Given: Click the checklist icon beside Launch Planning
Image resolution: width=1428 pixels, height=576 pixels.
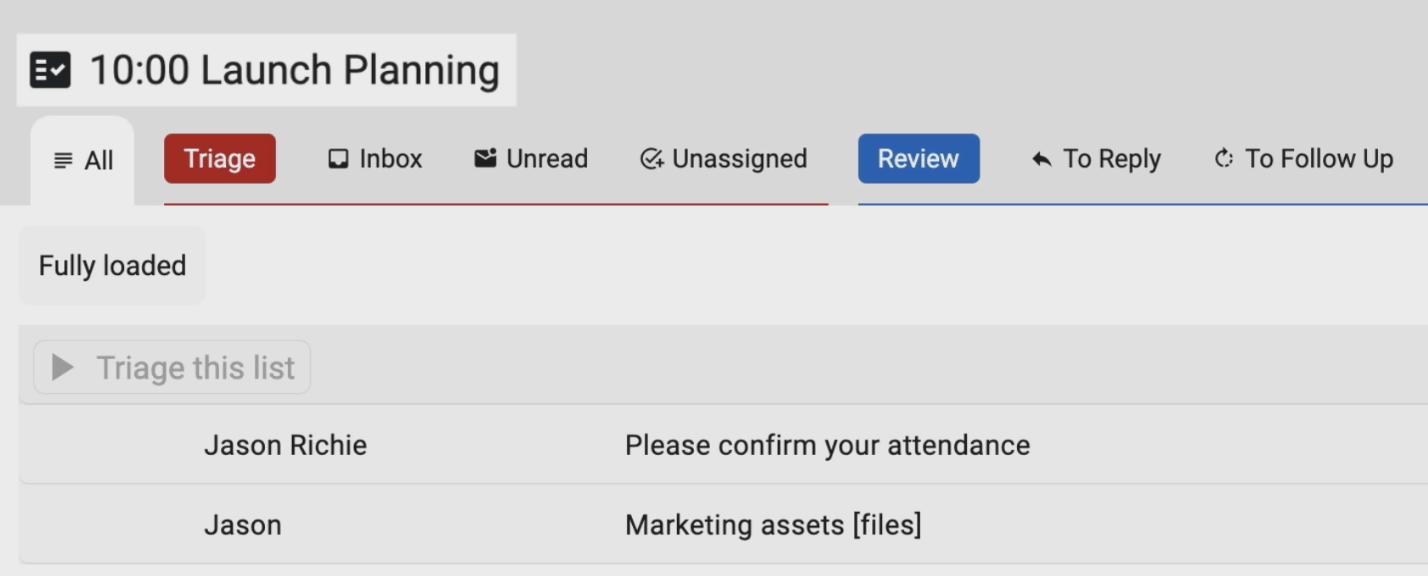Looking at the screenshot, I should pyautogui.click(x=50, y=71).
